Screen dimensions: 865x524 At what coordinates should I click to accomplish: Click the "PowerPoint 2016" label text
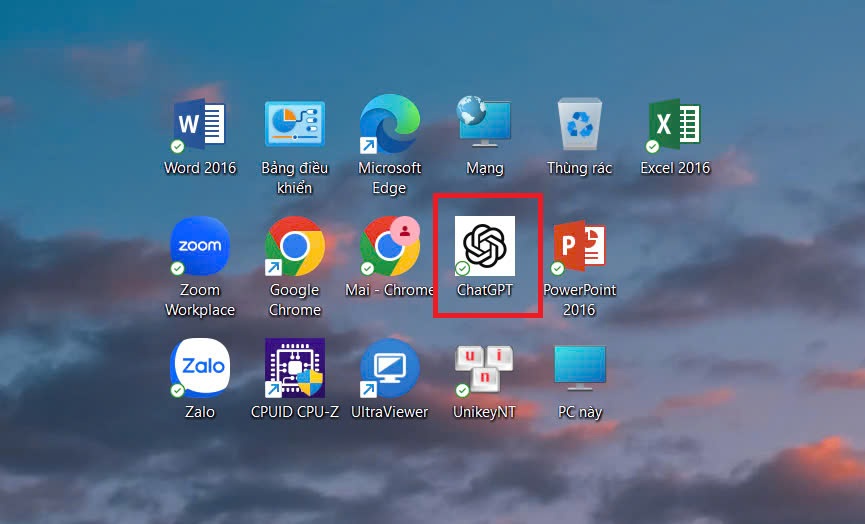[x=579, y=300]
